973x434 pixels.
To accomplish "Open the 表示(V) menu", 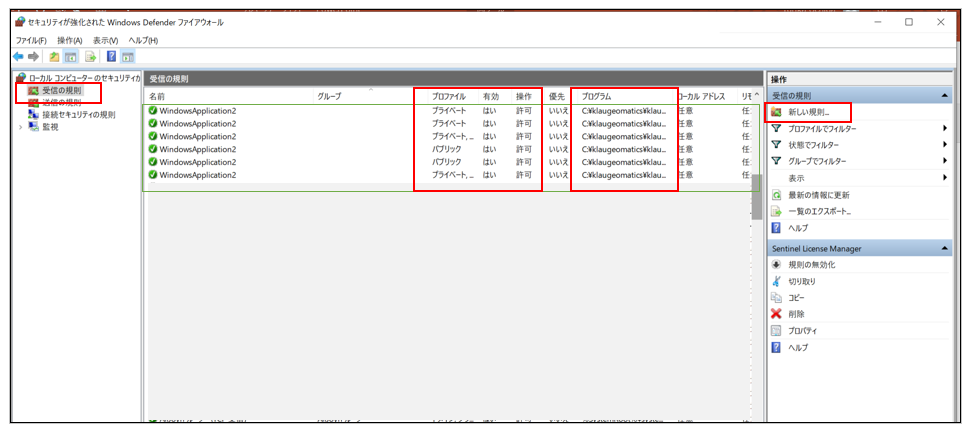I will (105, 40).
